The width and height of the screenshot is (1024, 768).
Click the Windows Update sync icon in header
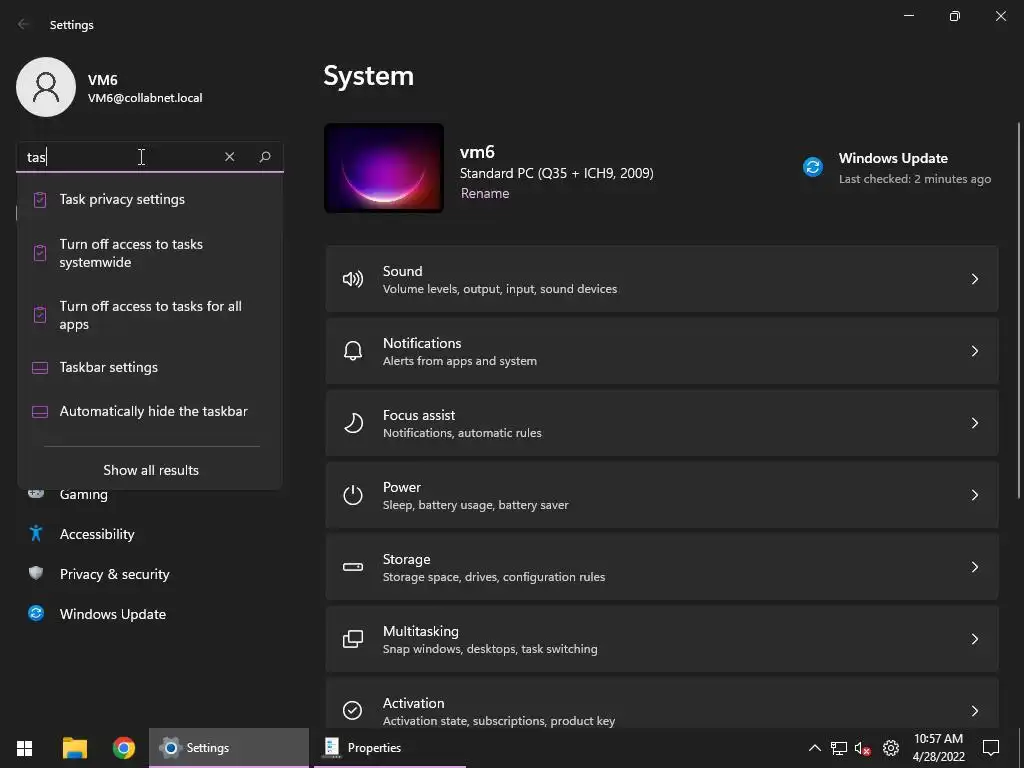click(812, 167)
